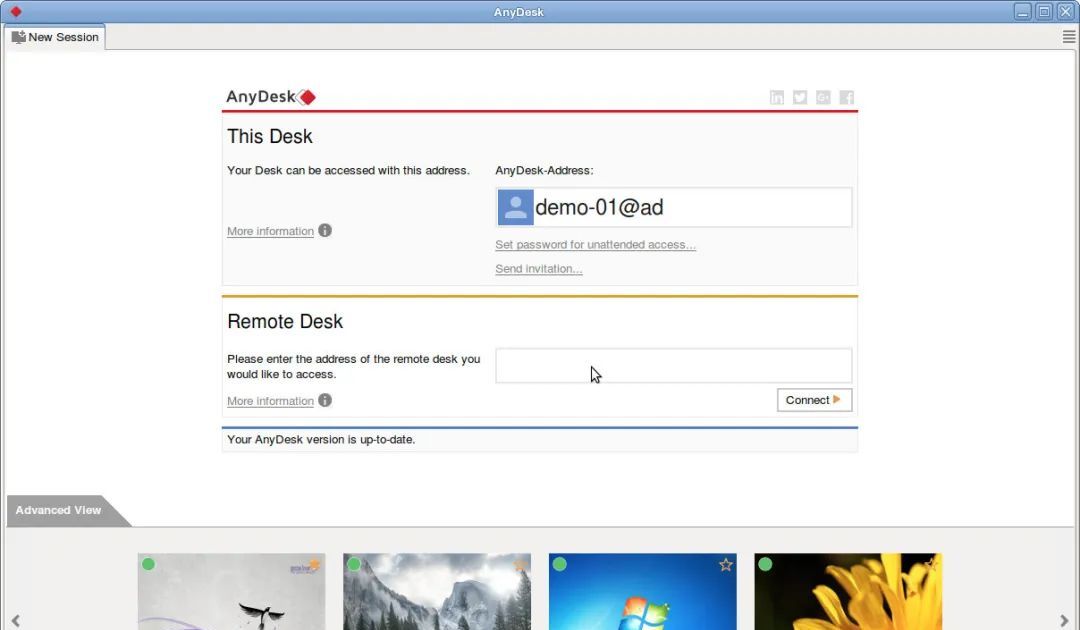
Task: Select the demo-01@ad address field
Action: [674, 207]
